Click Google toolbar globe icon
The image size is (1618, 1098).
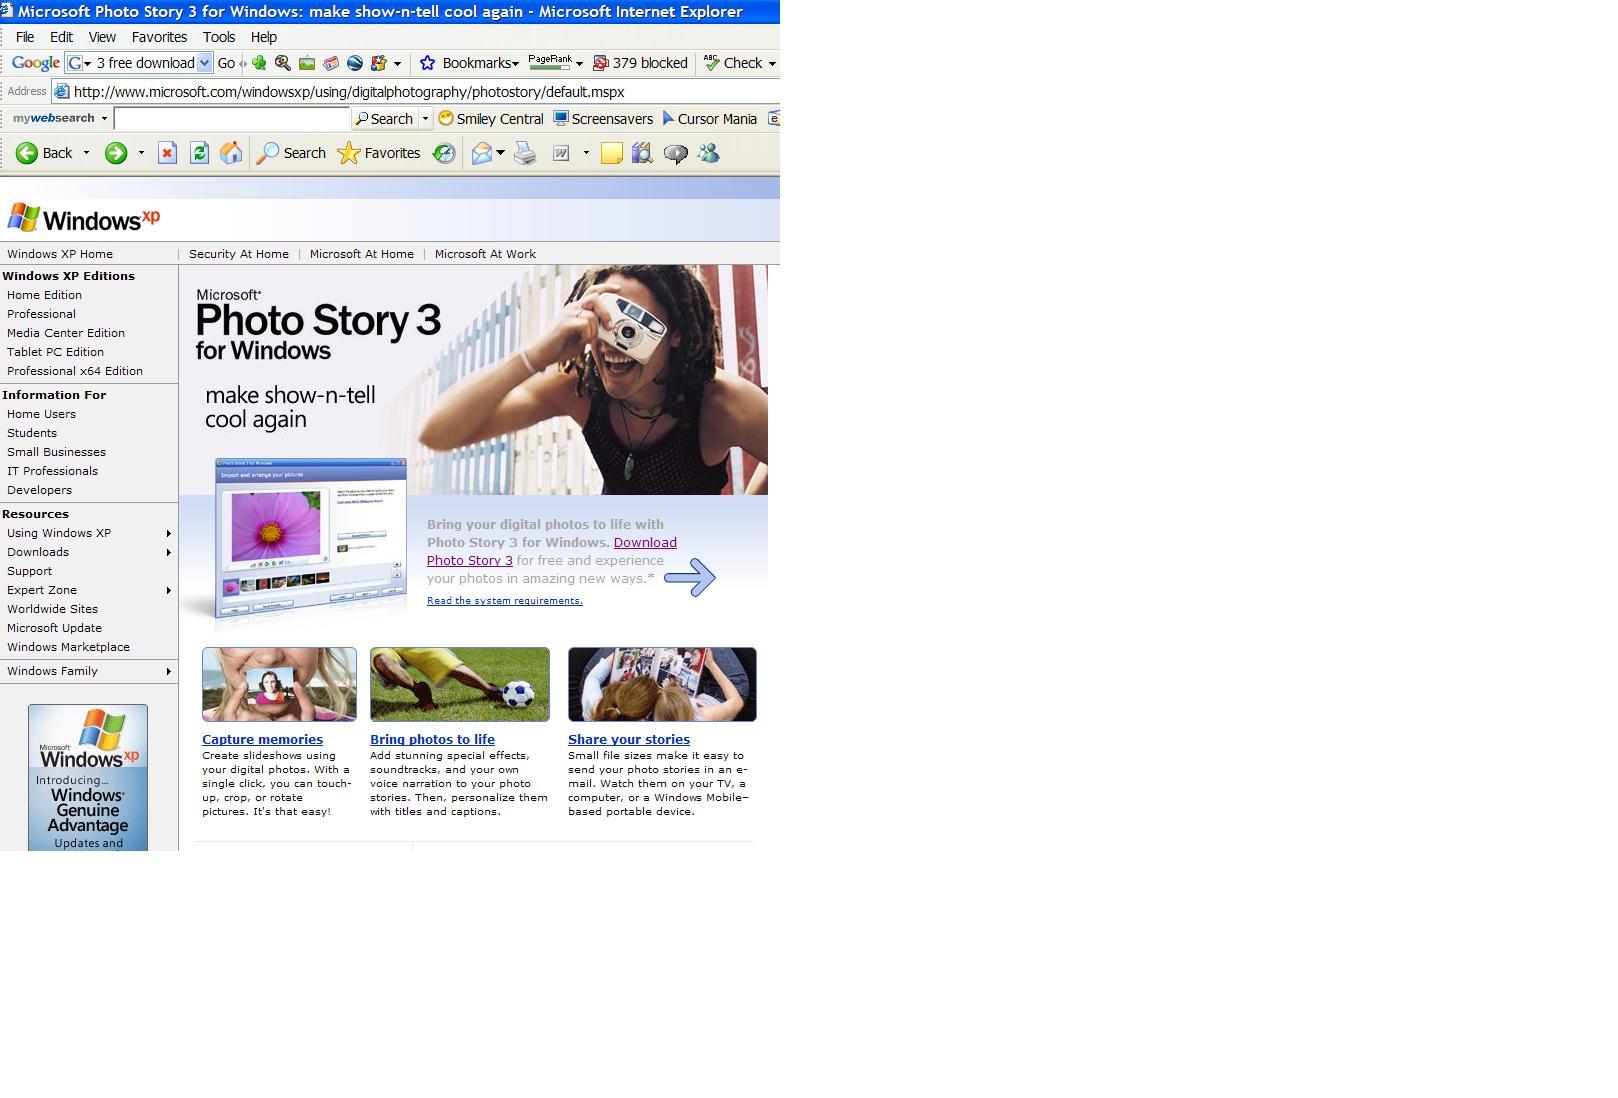(x=354, y=63)
